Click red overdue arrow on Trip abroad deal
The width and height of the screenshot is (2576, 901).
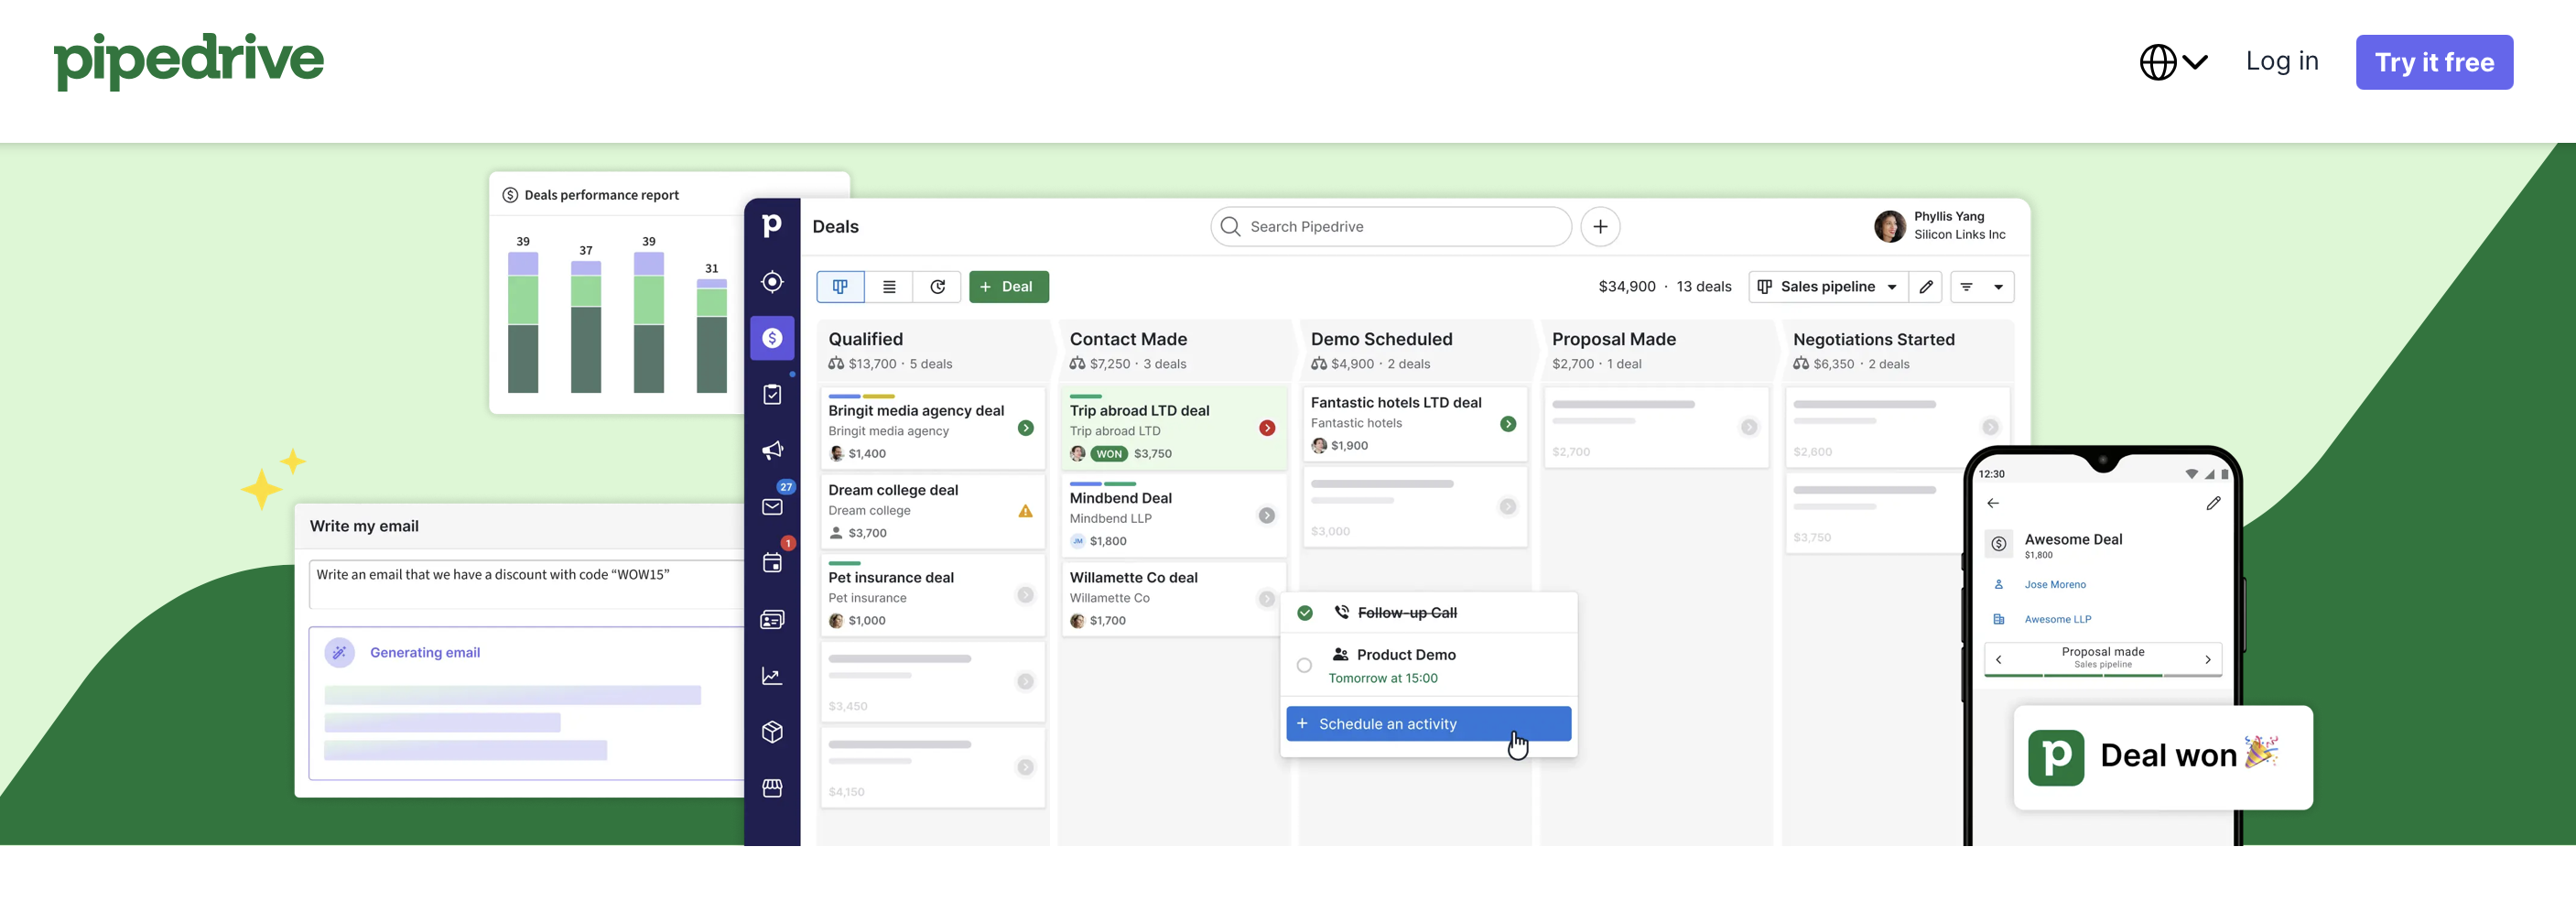click(1267, 428)
